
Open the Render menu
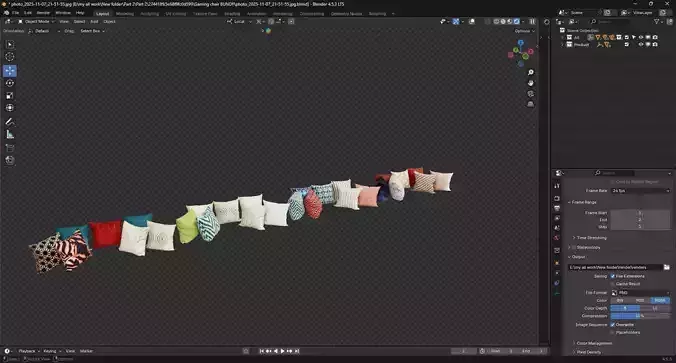pyautogui.click(x=43, y=13)
